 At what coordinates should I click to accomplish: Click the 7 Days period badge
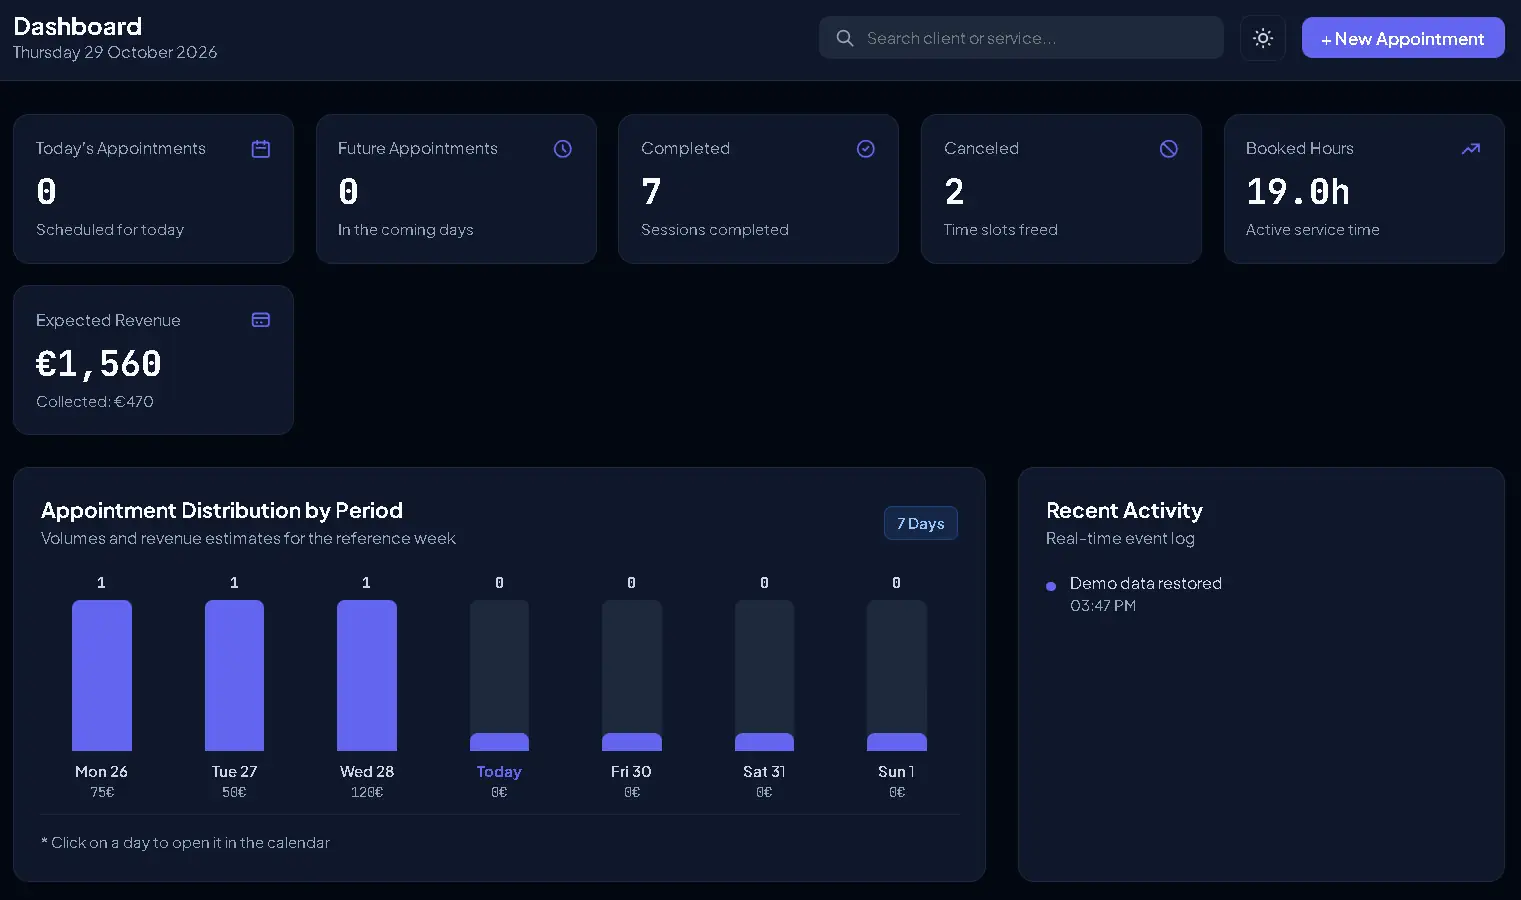click(921, 523)
